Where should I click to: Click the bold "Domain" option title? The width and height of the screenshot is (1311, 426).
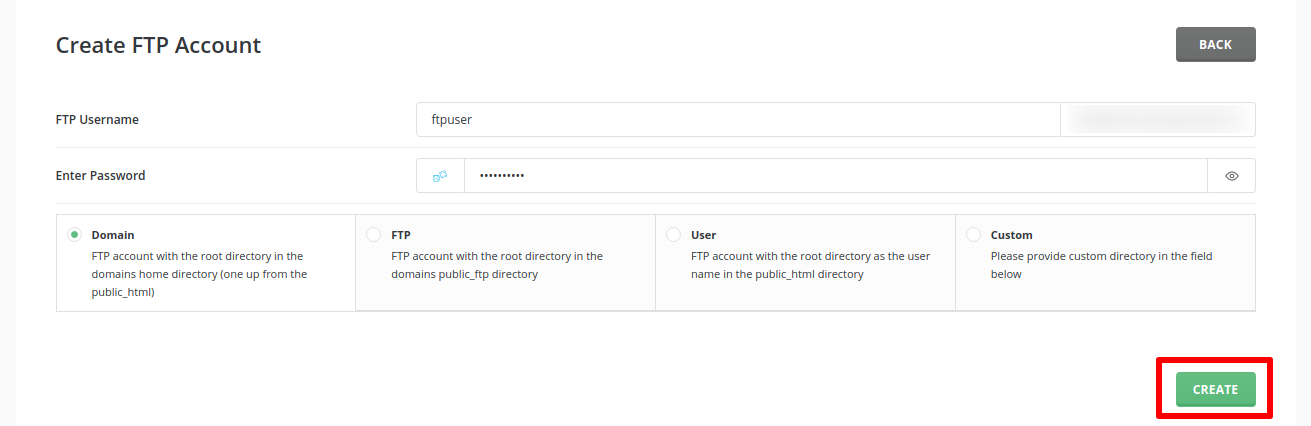pyautogui.click(x=113, y=235)
